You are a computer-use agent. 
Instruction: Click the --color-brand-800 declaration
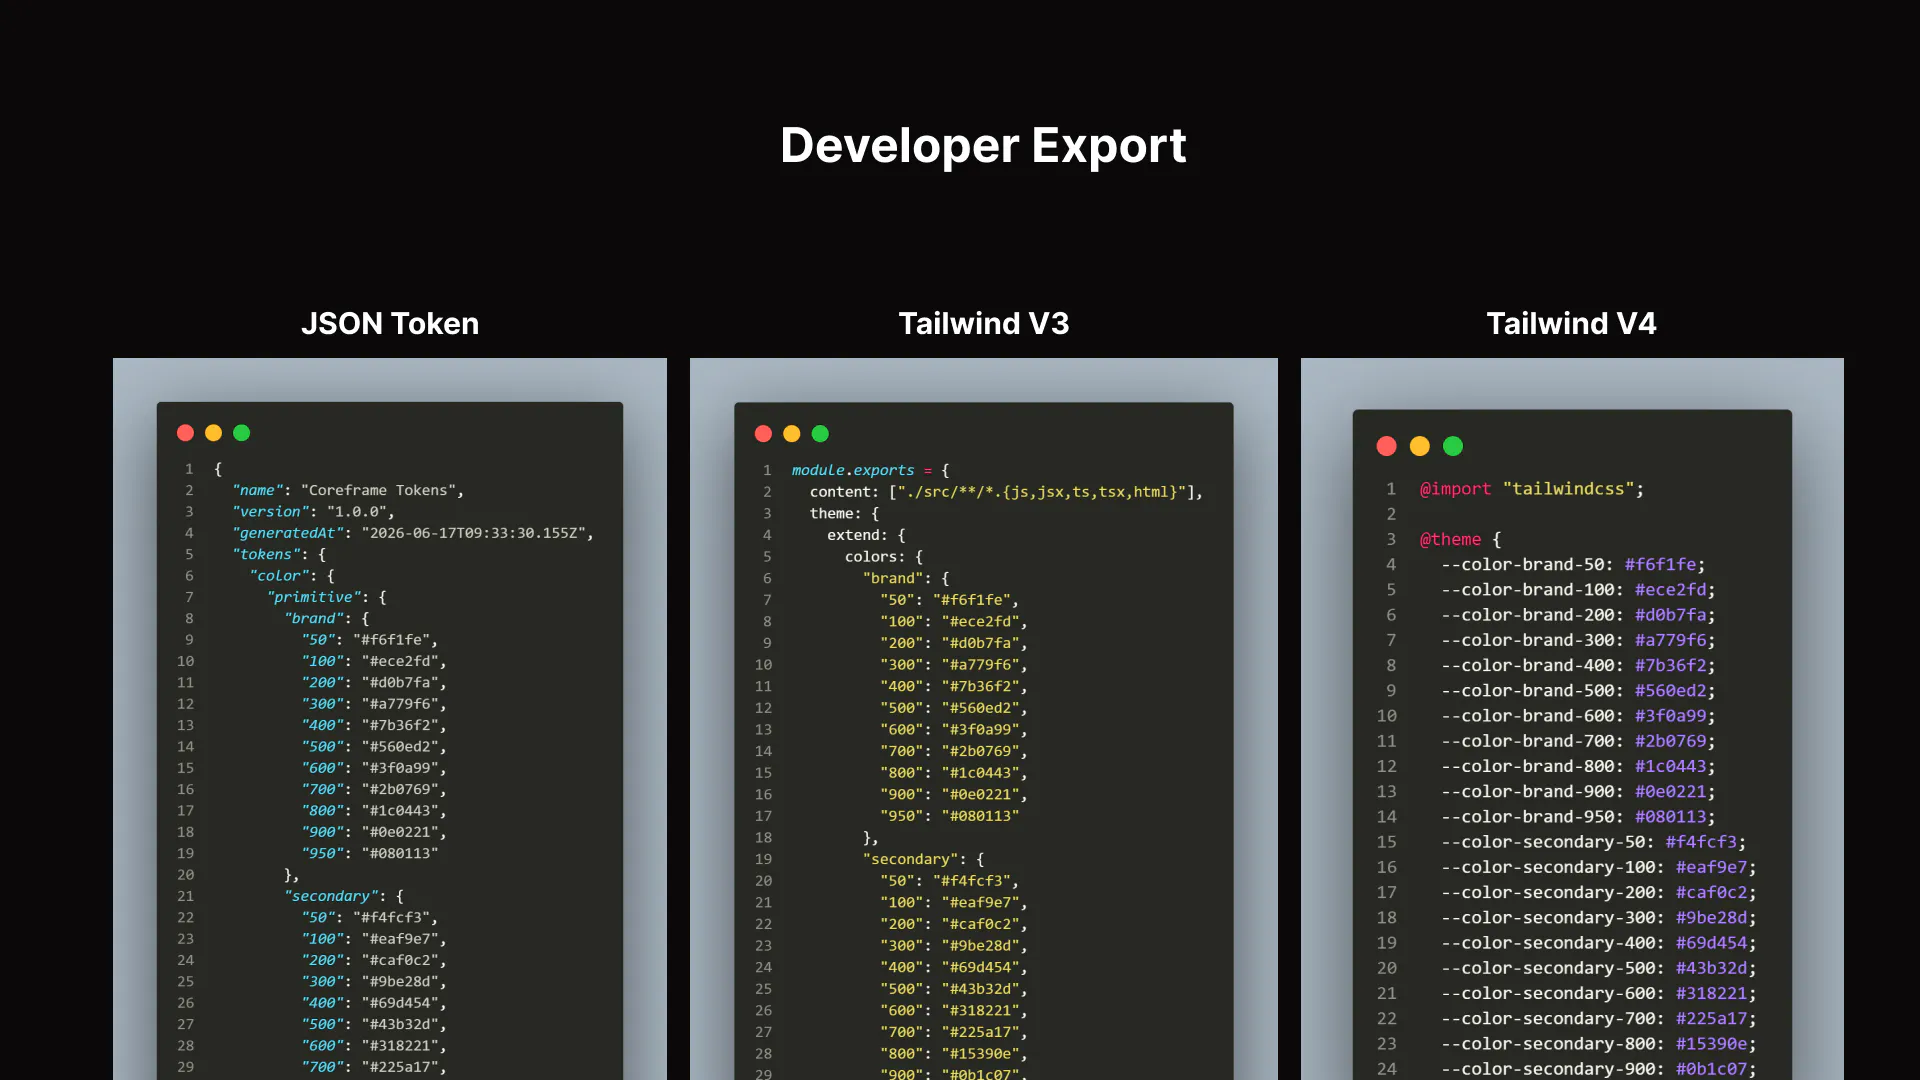[1579, 766]
